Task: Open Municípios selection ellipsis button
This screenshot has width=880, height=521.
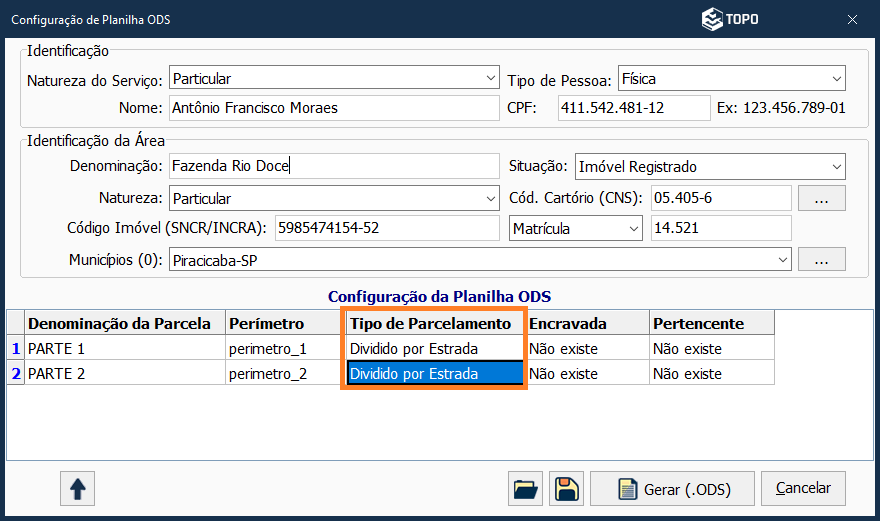Action: coord(821,260)
